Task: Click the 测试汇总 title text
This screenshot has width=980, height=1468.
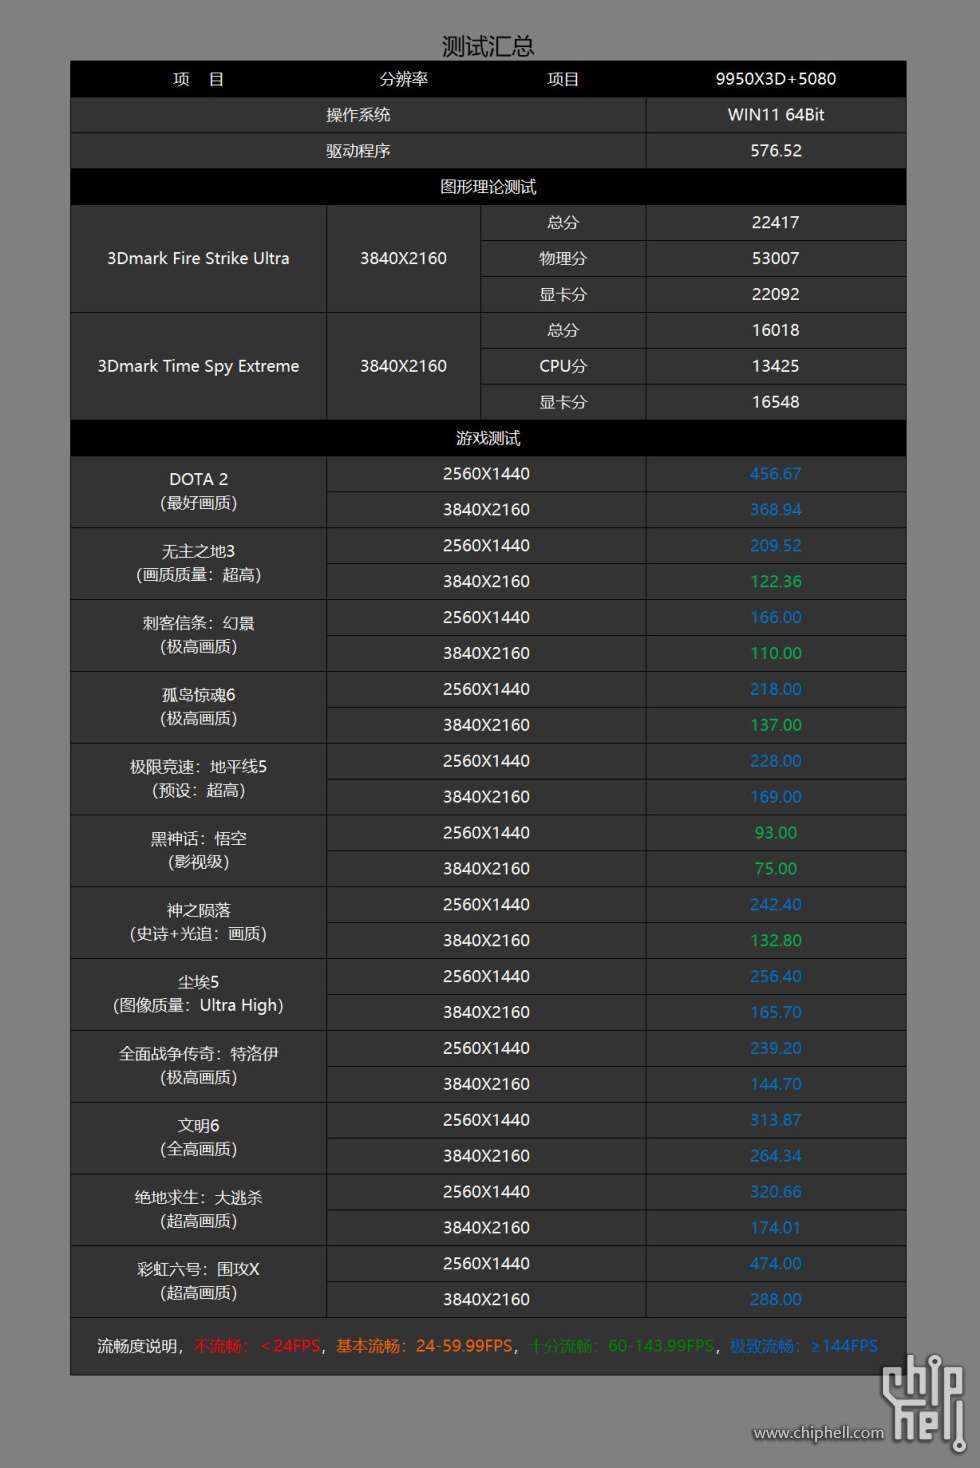Action: [488, 46]
